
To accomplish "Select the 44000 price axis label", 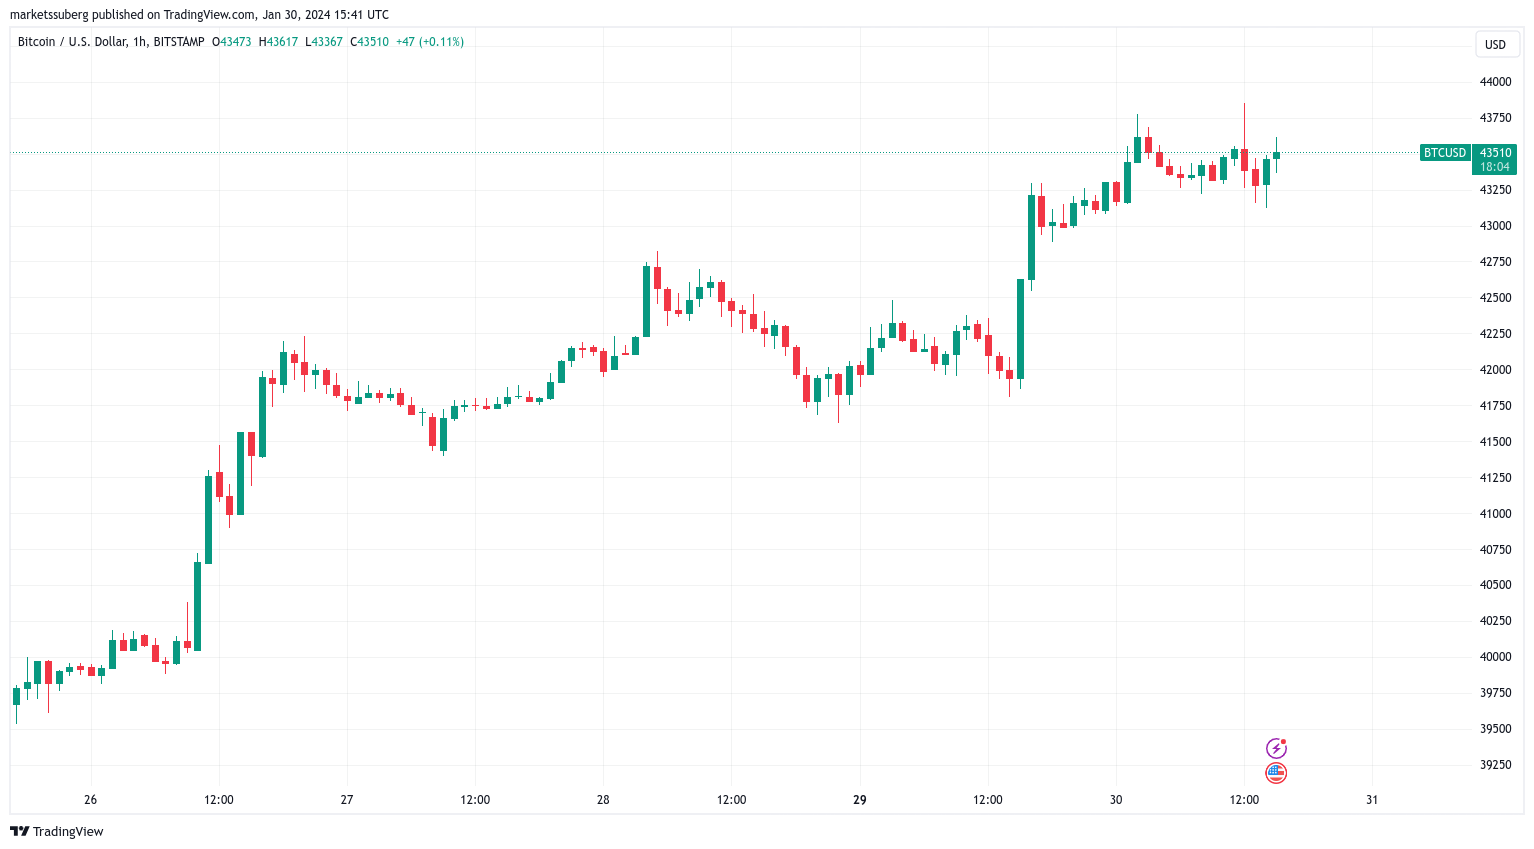I will coord(1496,82).
